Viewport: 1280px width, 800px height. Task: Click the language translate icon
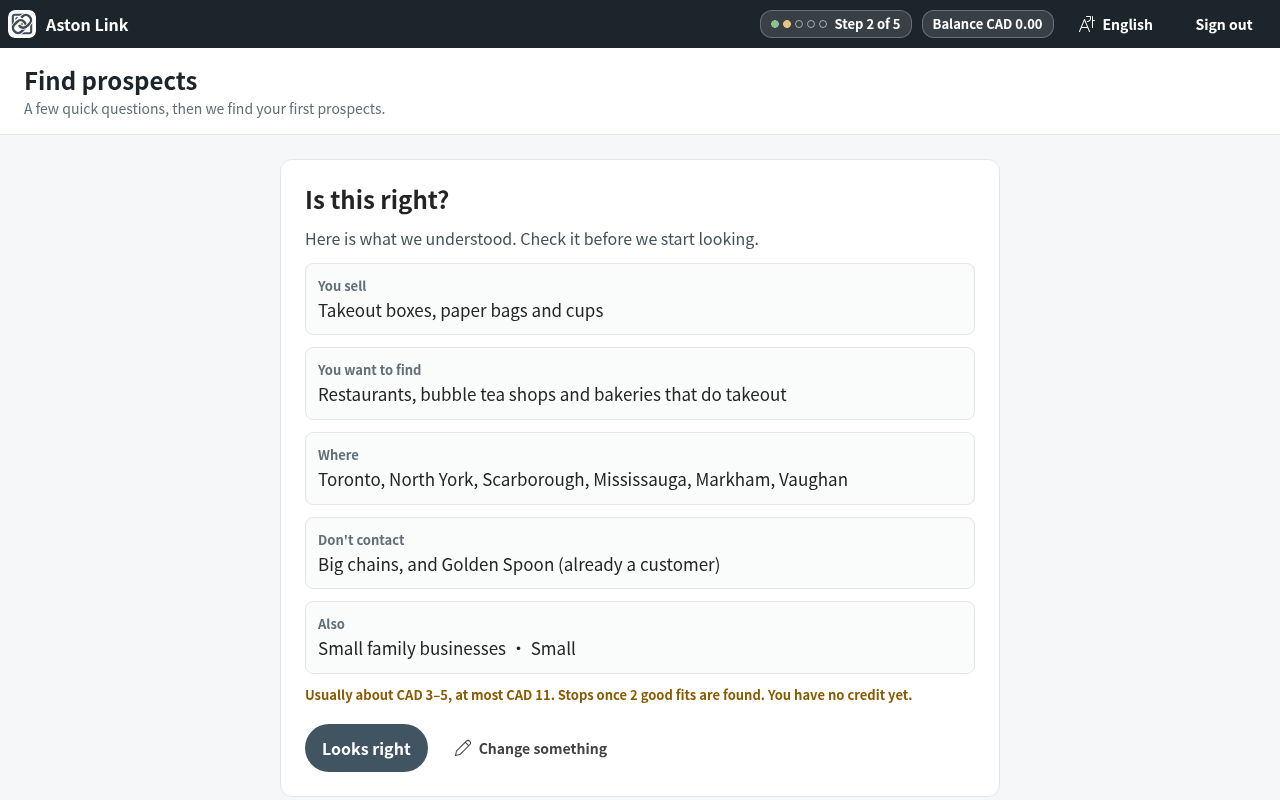tap(1087, 24)
